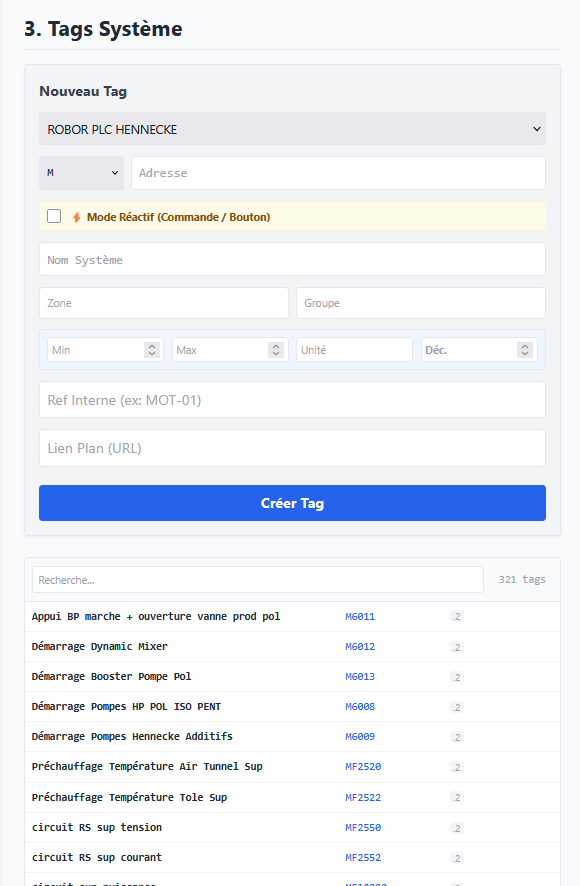Click the Groupe input field
580x886 pixels.
pyautogui.click(x=421, y=303)
